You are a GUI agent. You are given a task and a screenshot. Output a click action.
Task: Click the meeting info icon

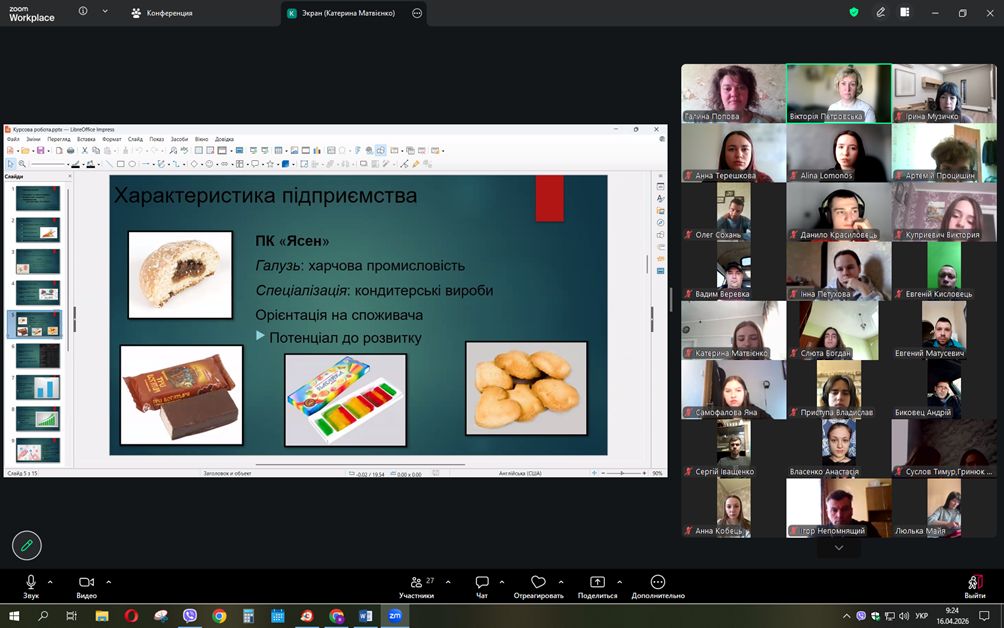tap(82, 12)
